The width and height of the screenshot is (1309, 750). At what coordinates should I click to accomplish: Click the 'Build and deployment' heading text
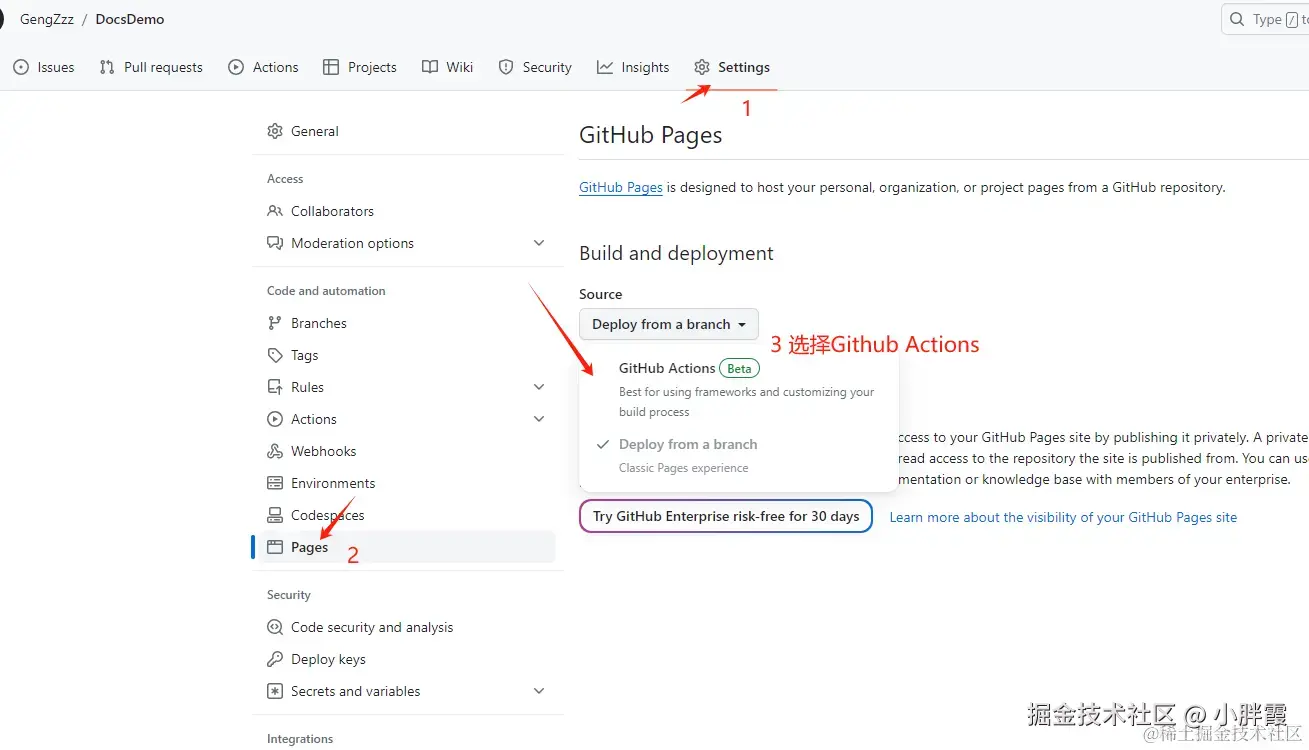(x=676, y=253)
